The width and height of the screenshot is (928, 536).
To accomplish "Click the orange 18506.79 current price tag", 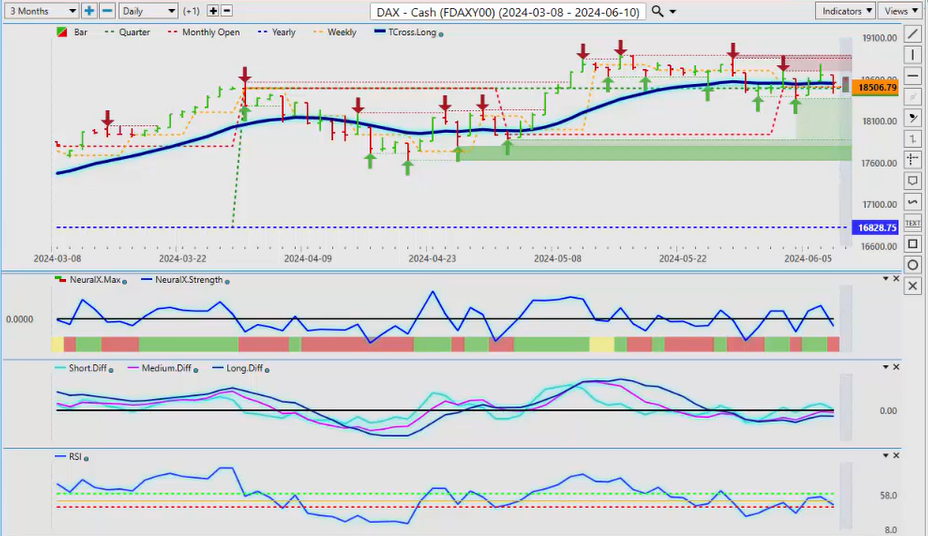I will (x=876, y=88).
